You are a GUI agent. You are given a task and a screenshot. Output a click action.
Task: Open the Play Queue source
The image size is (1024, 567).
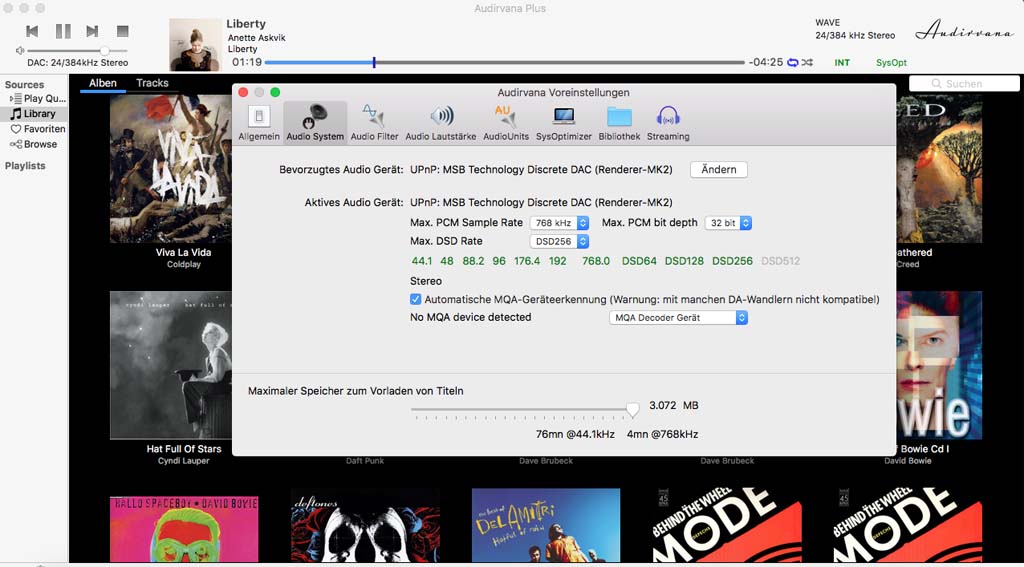(x=39, y=99)
